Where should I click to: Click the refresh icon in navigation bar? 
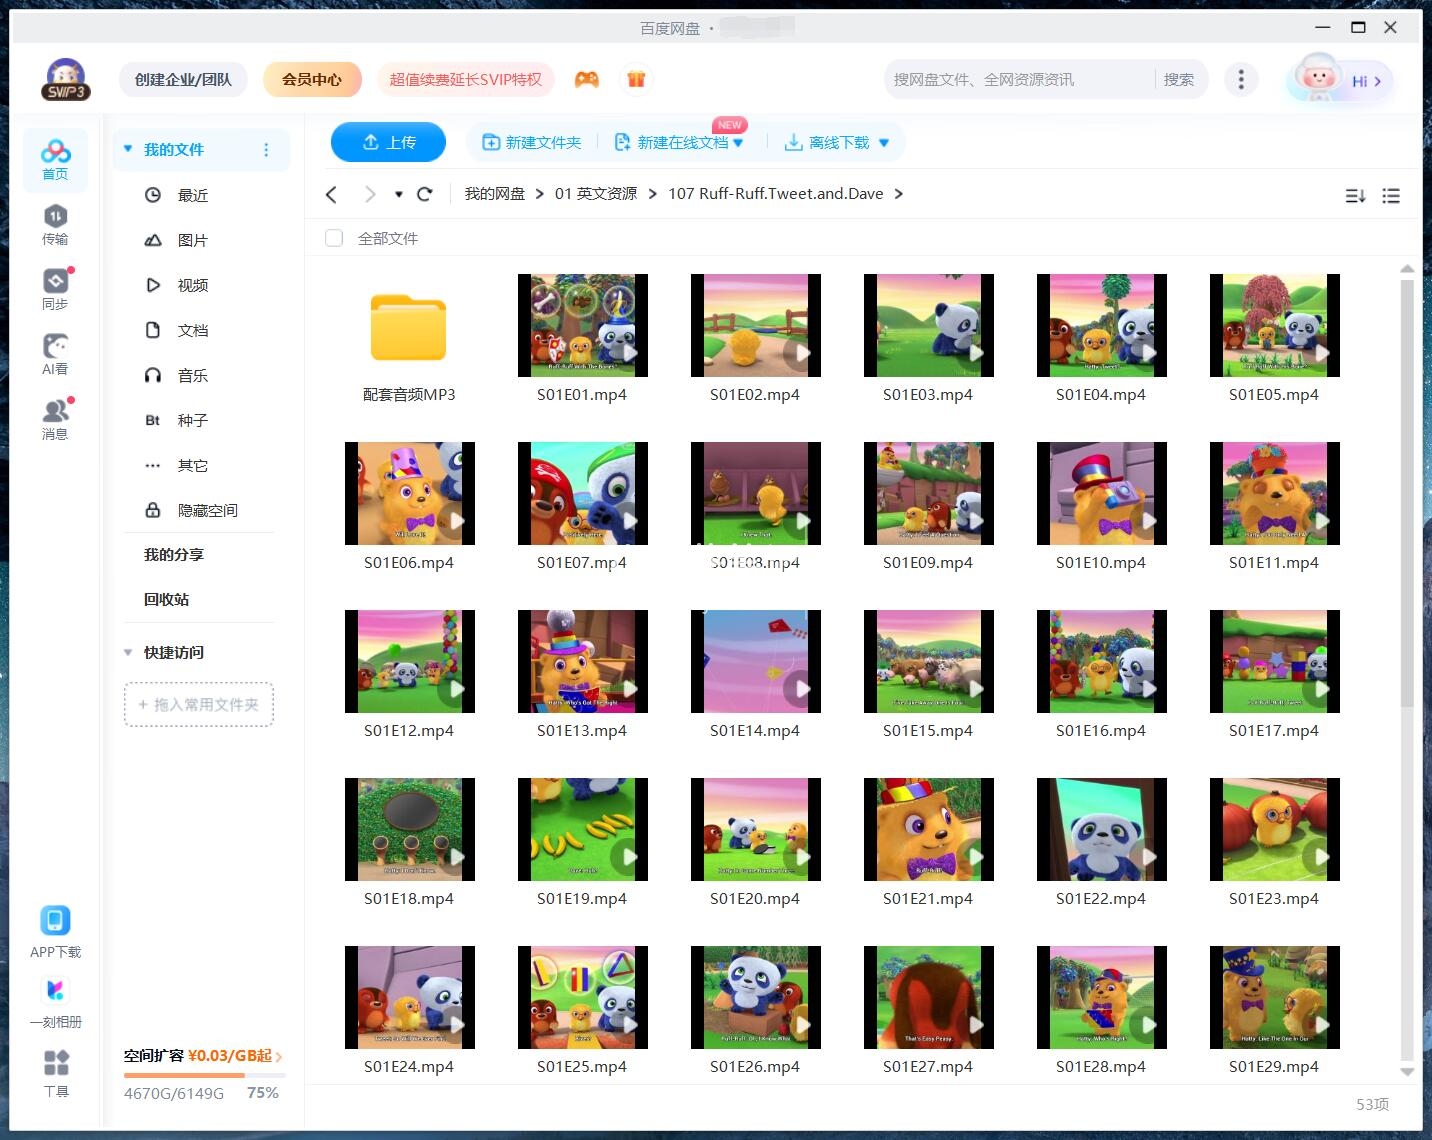click(x=424, y=194)
